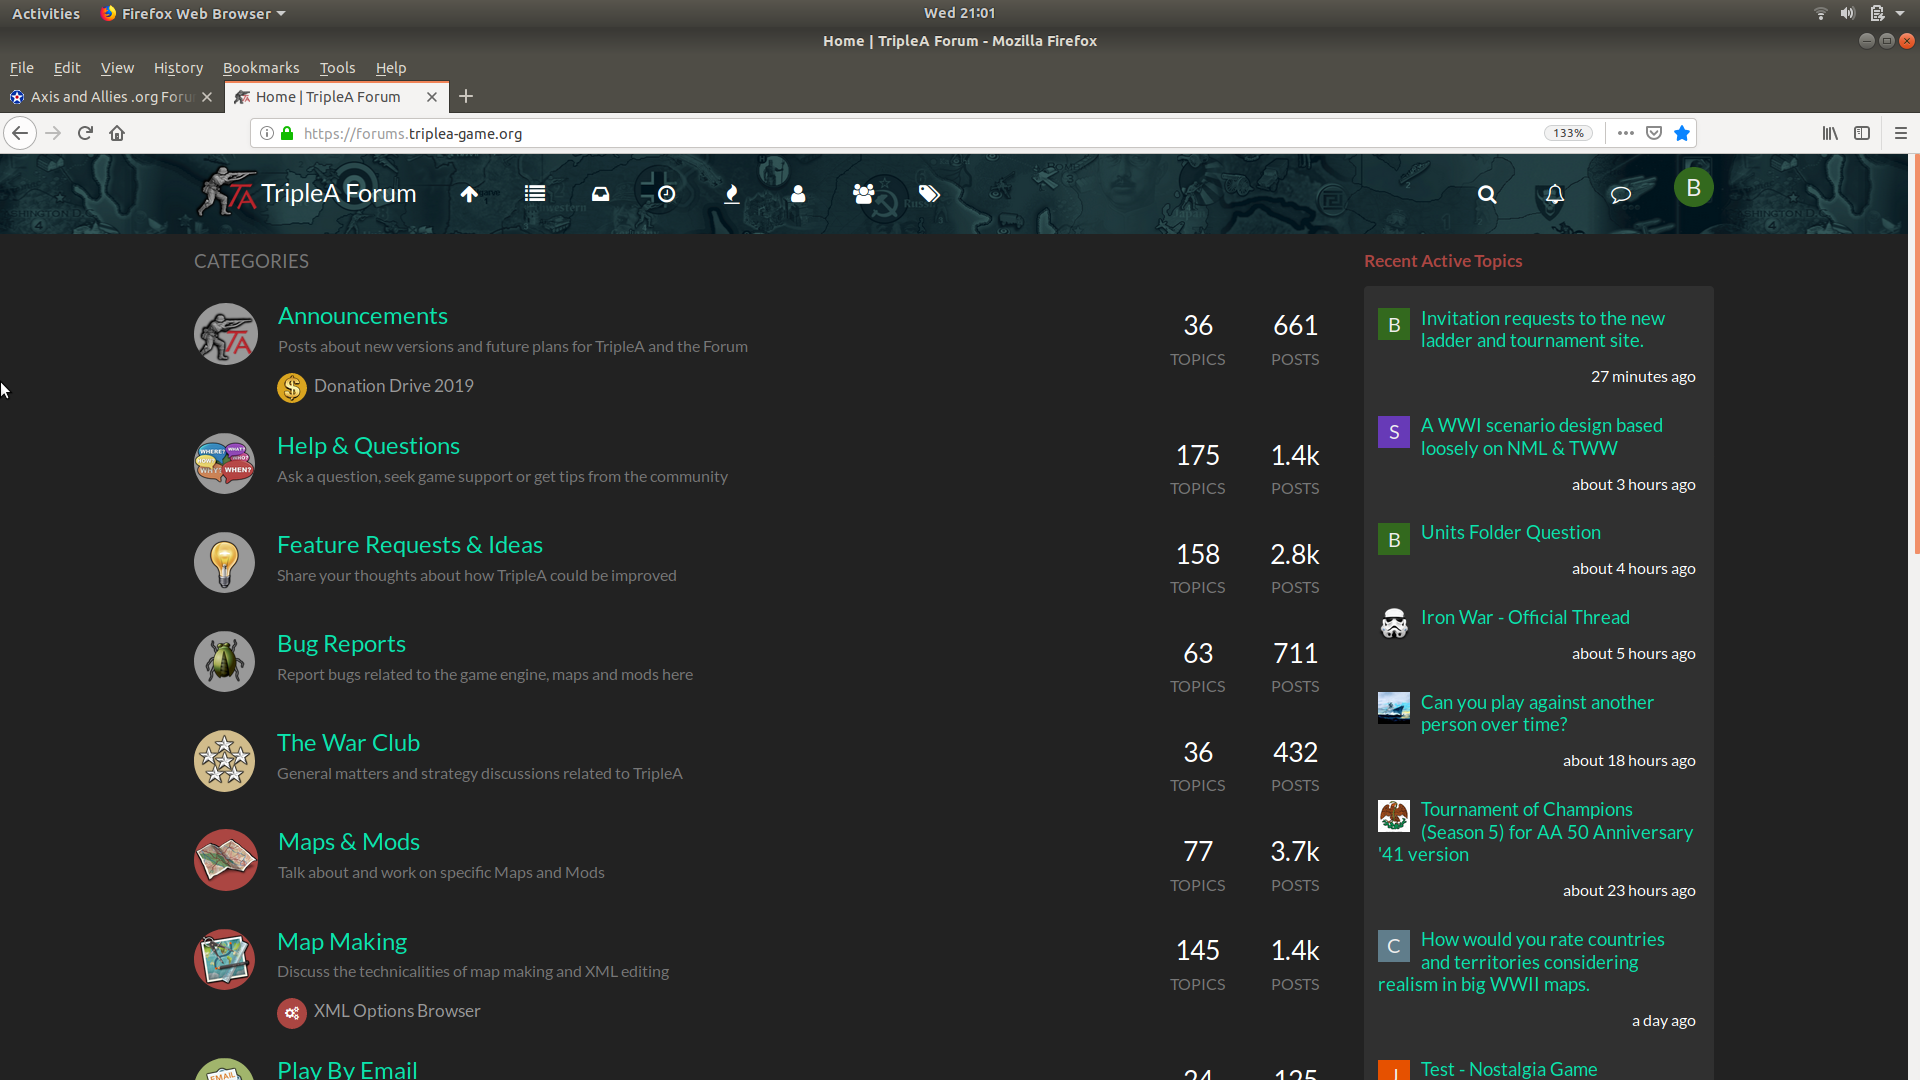
Task: Click the beetle Bug Reports icon
Action: 225,661
